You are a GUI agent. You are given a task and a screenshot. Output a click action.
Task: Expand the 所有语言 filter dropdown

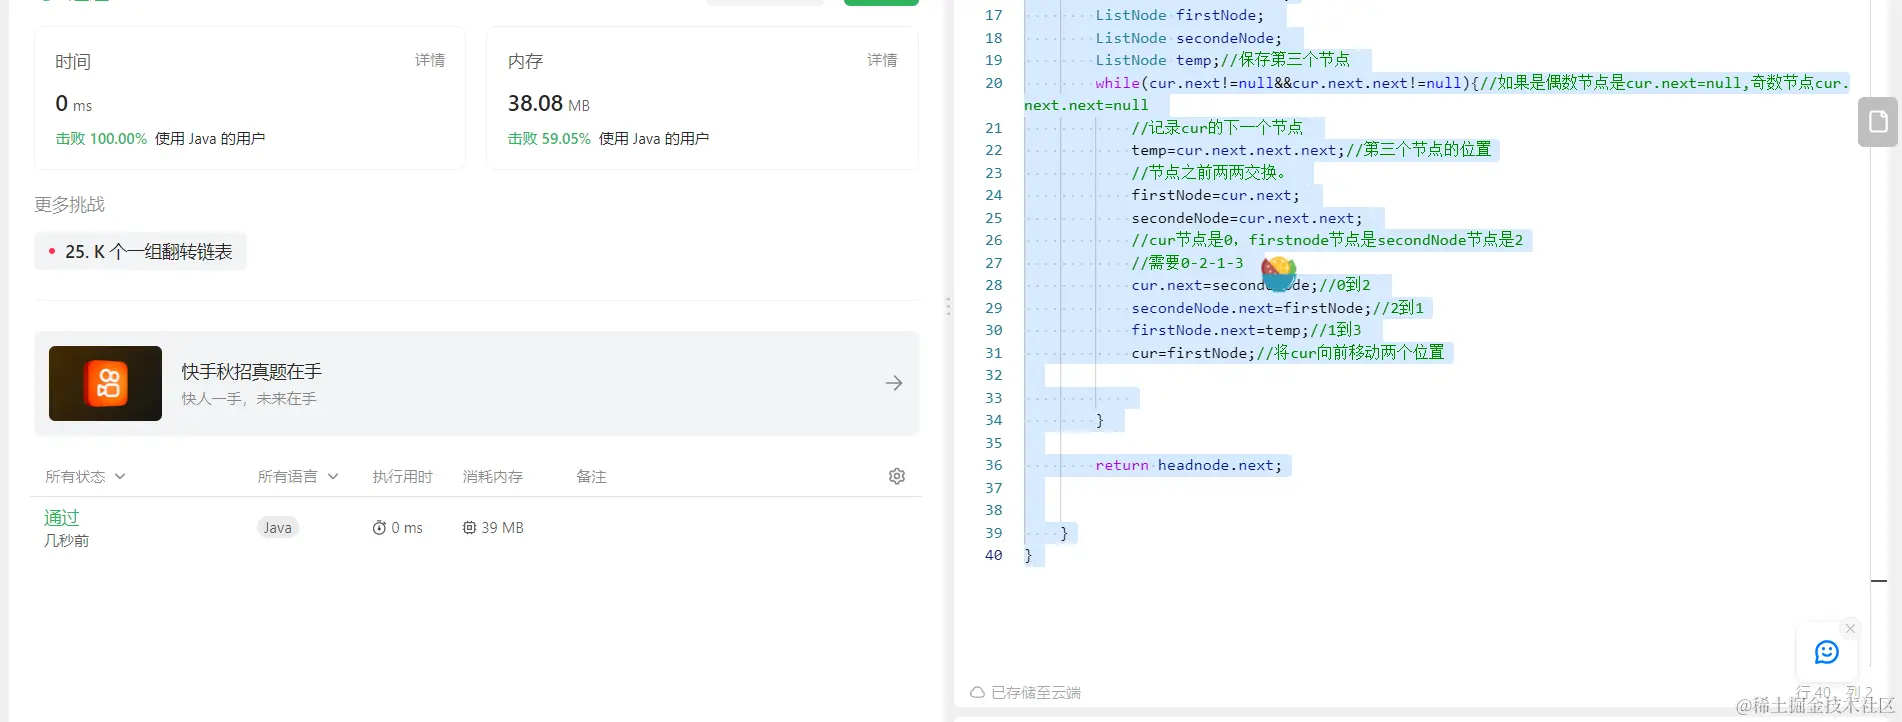[x=298, y=477]
